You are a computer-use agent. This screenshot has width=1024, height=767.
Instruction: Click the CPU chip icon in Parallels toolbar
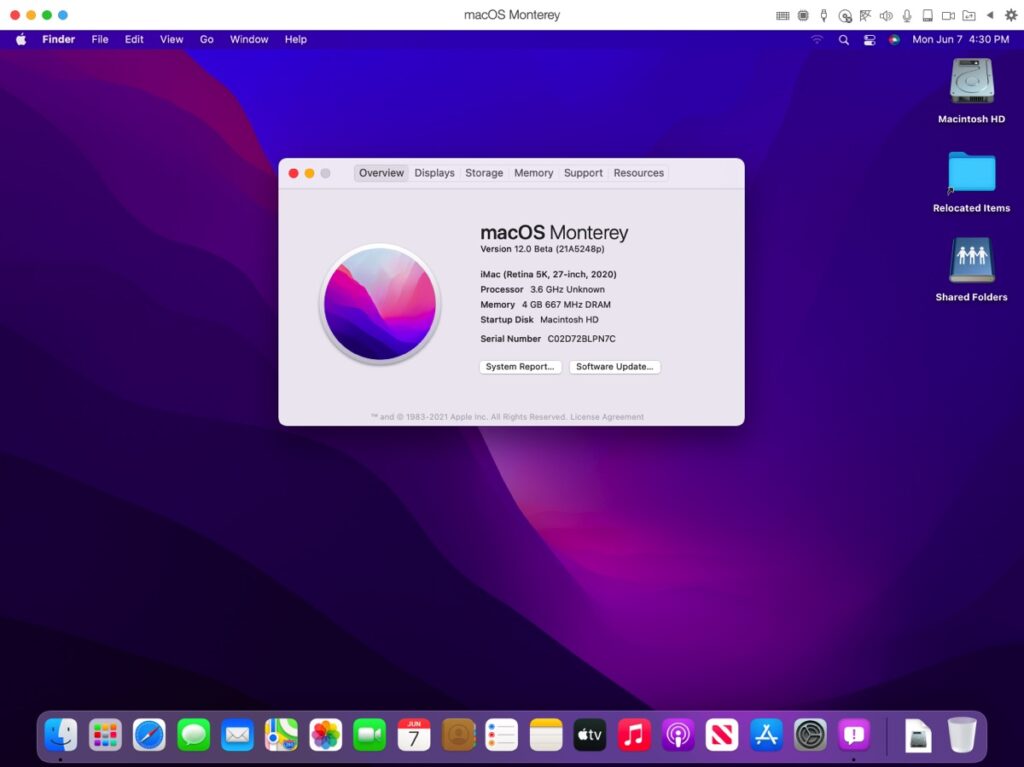tap(803, 15)
